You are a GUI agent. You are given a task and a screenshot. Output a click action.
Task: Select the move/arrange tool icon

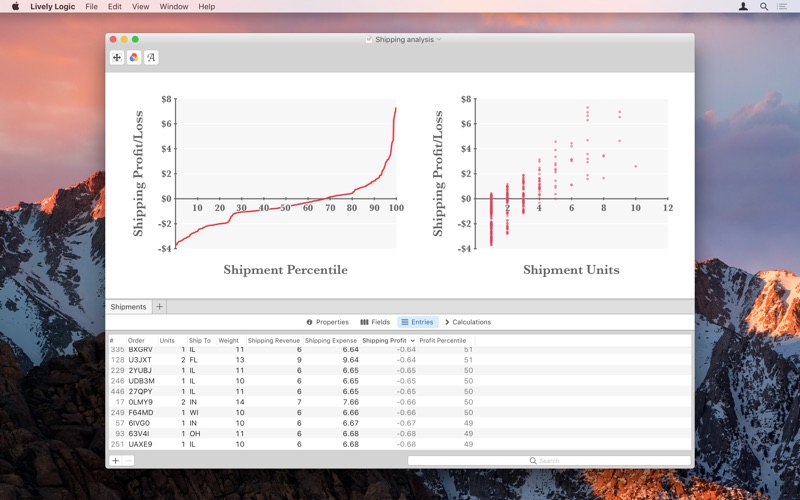pos(117,58)
